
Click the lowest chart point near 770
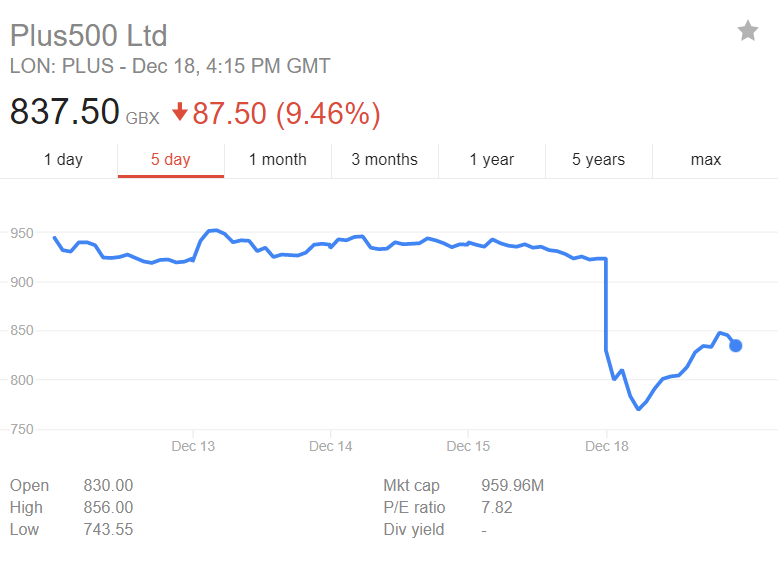(639, 409)
